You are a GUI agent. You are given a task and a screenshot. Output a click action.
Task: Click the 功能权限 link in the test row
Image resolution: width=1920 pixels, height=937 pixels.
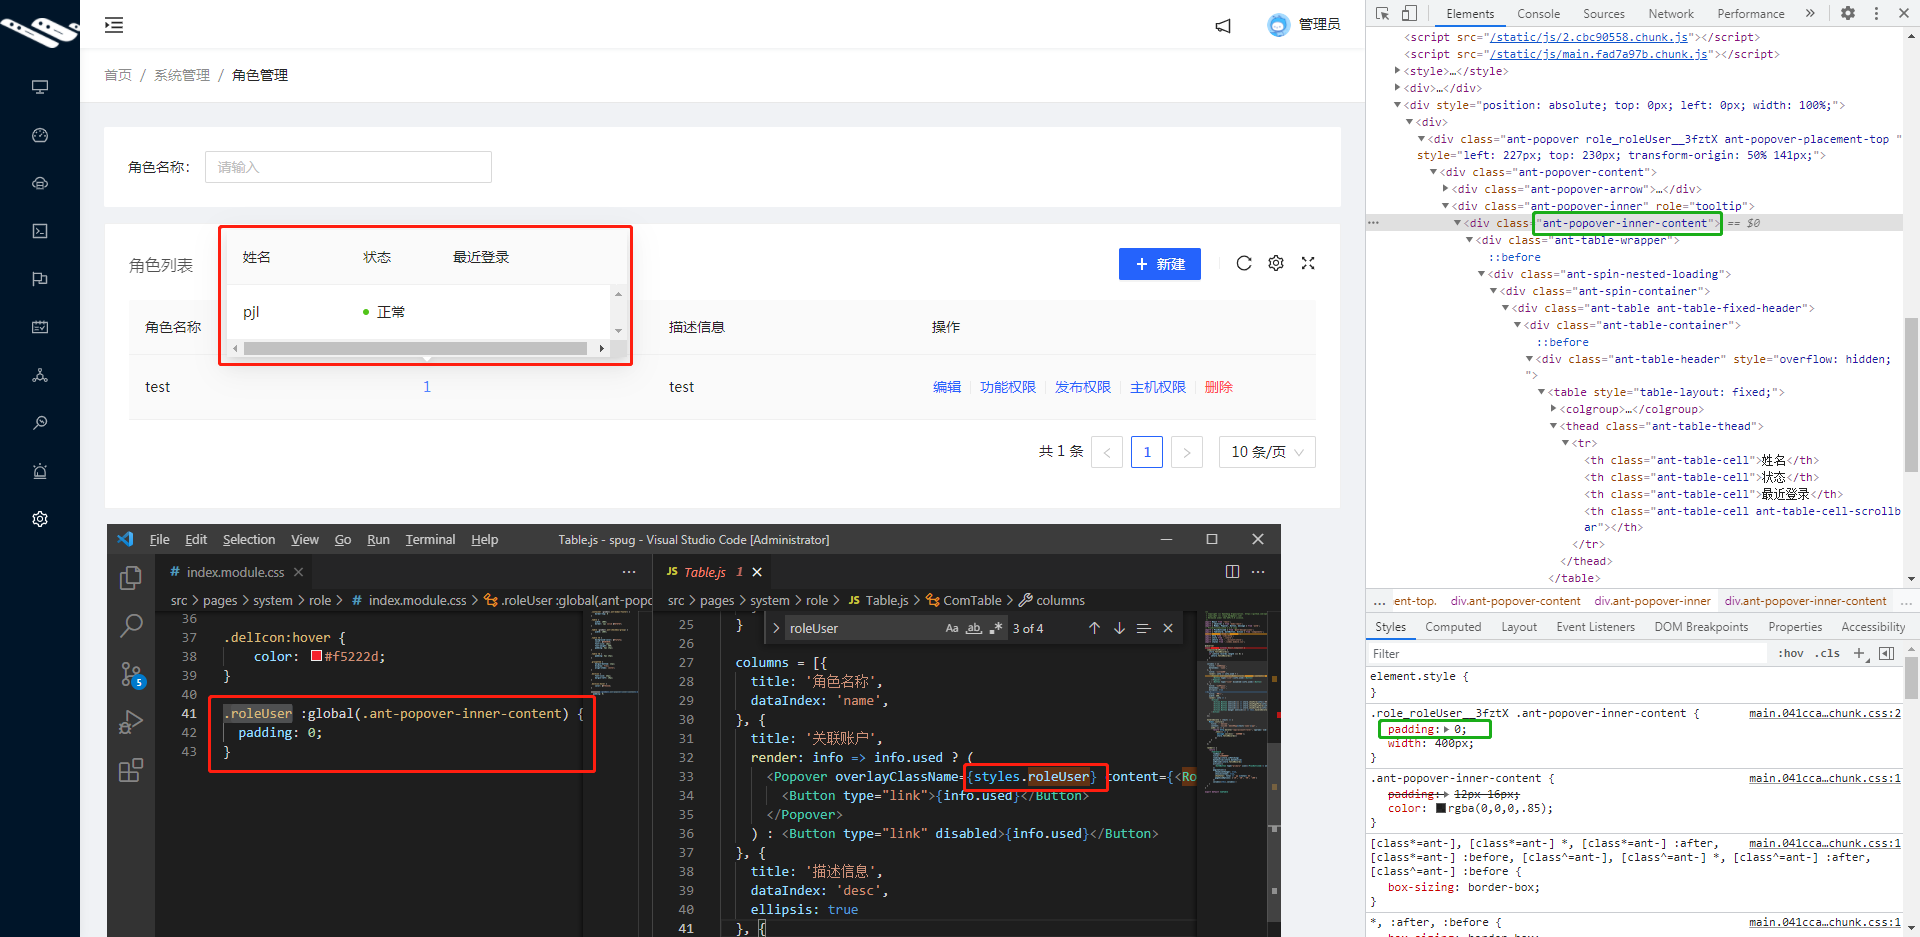(1008, 387)
